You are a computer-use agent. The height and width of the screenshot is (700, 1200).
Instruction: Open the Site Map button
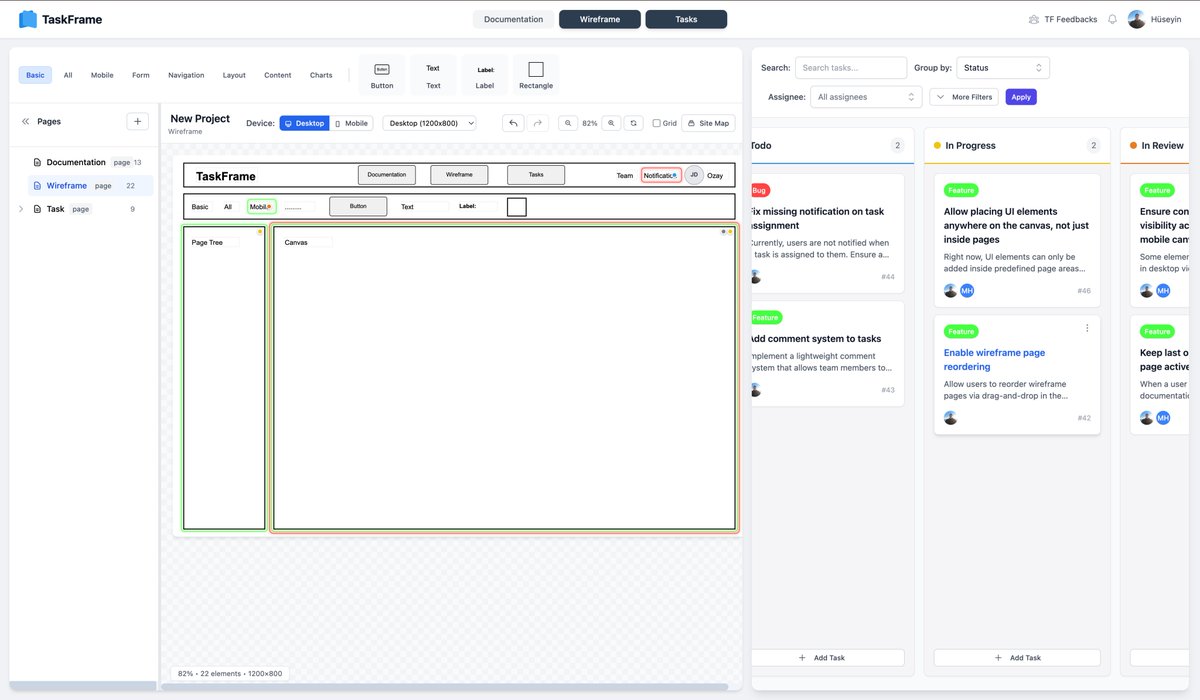(710, 123)
